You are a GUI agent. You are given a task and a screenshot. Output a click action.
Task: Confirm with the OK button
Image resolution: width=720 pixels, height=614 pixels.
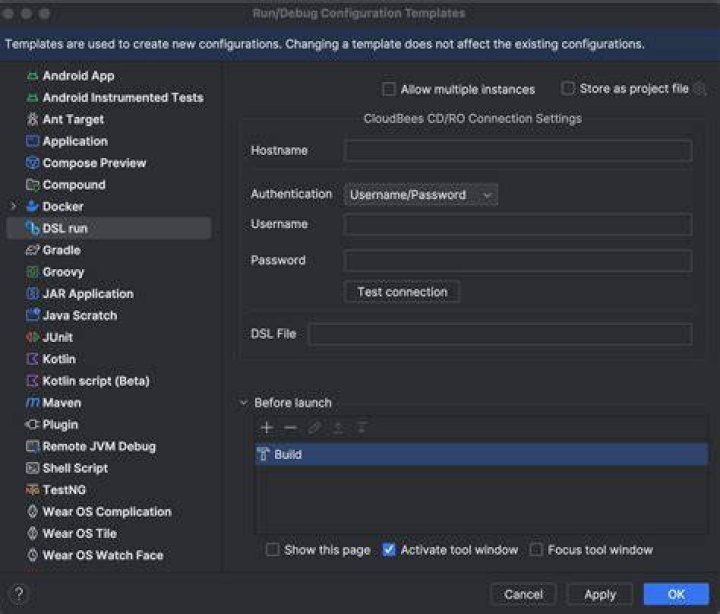(676, 594)
